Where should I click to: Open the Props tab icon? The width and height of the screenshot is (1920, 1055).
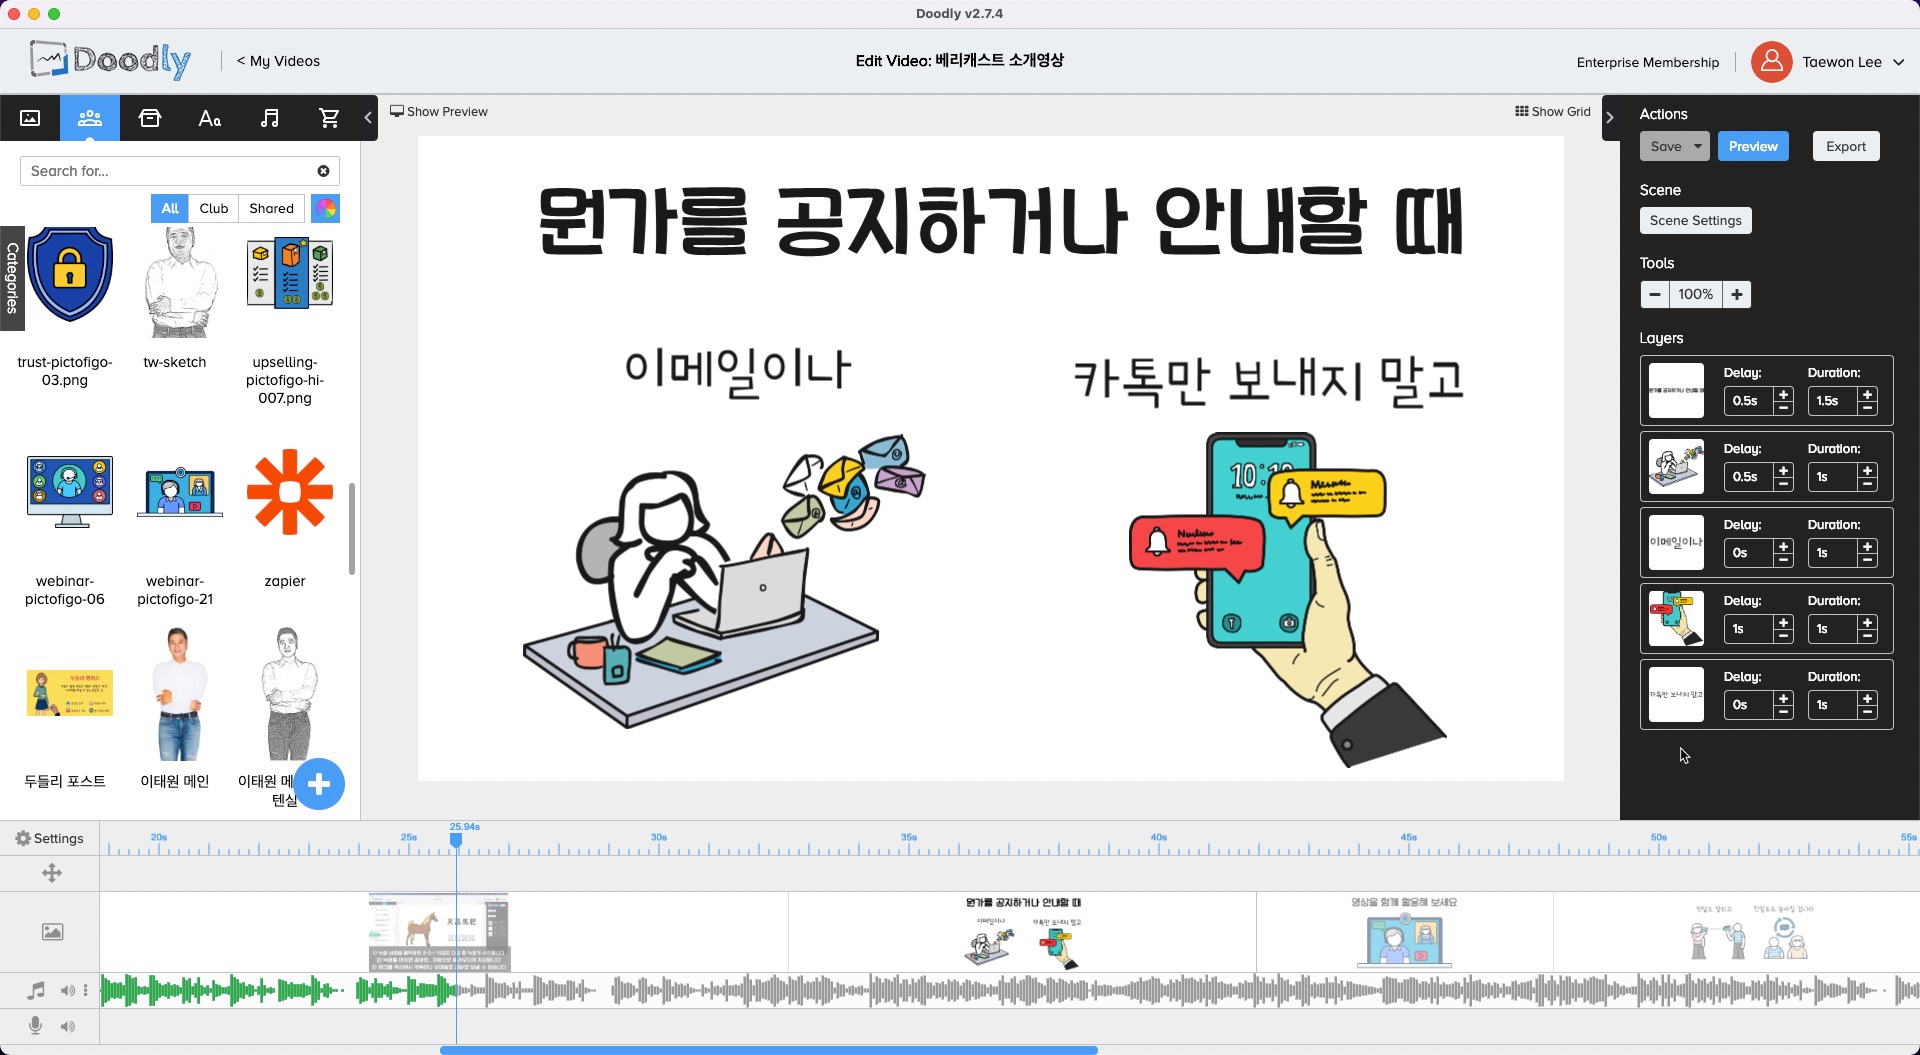tap(150, 118)
